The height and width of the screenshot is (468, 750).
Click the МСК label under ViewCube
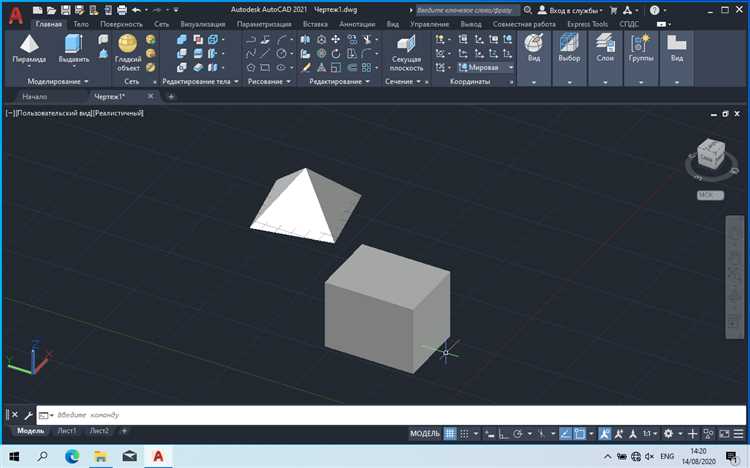pos(710,195)
